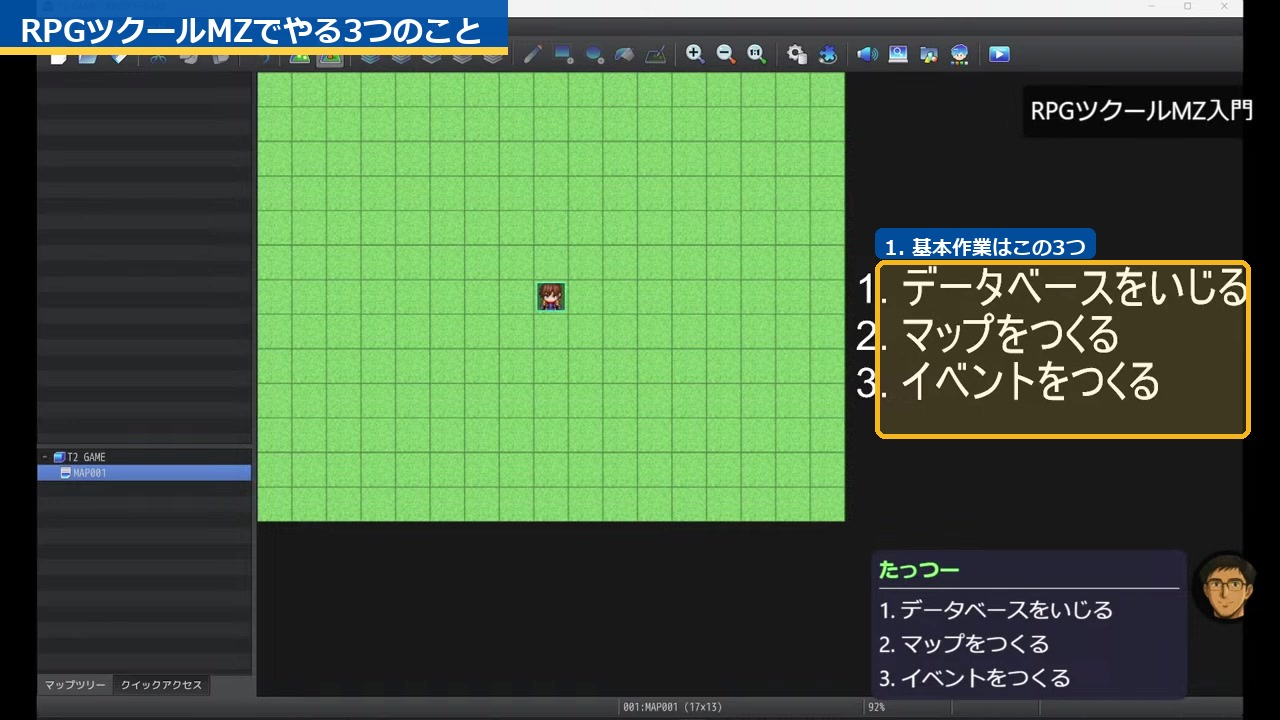Zoom in on the map

695,55
